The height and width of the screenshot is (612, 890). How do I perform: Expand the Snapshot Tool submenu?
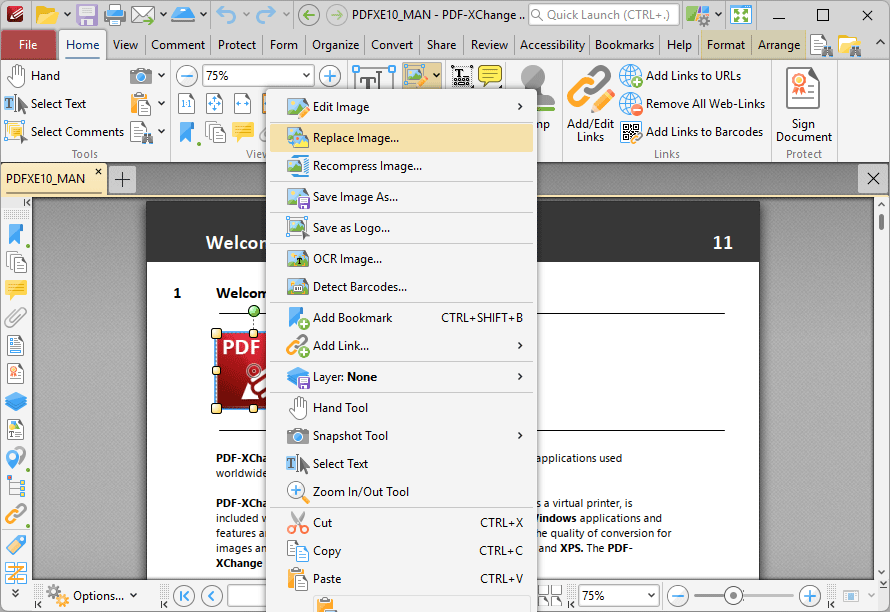[x=401, y=436]
